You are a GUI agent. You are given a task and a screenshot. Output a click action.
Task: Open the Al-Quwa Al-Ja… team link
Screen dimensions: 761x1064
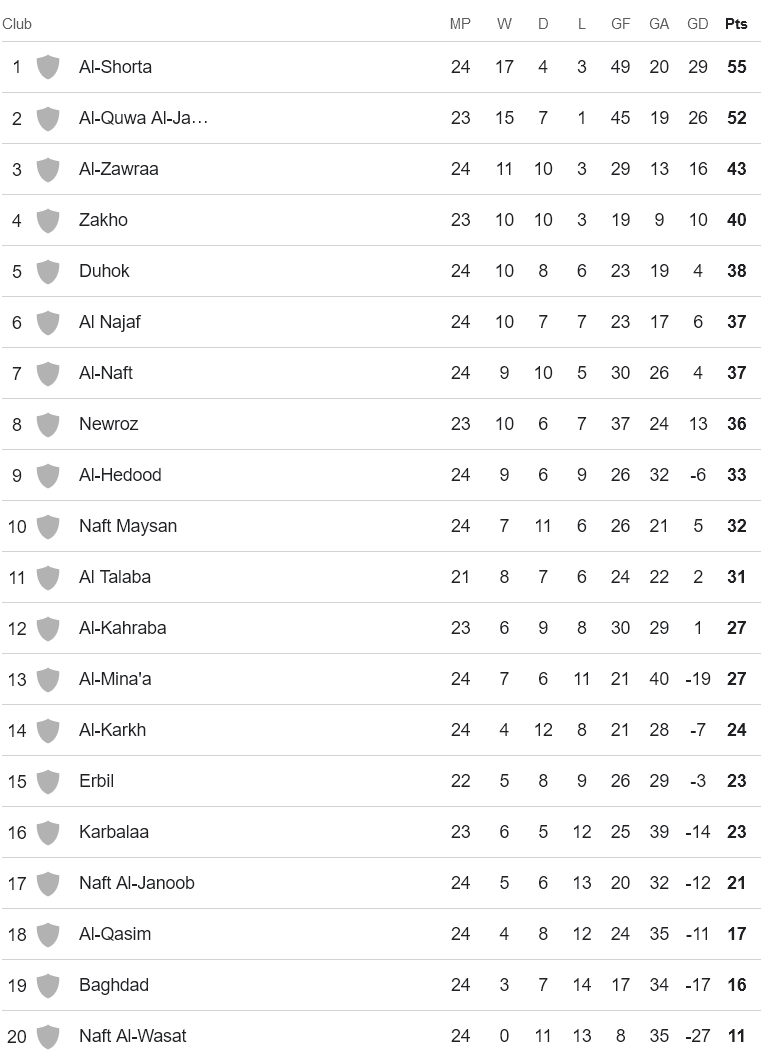143,118
